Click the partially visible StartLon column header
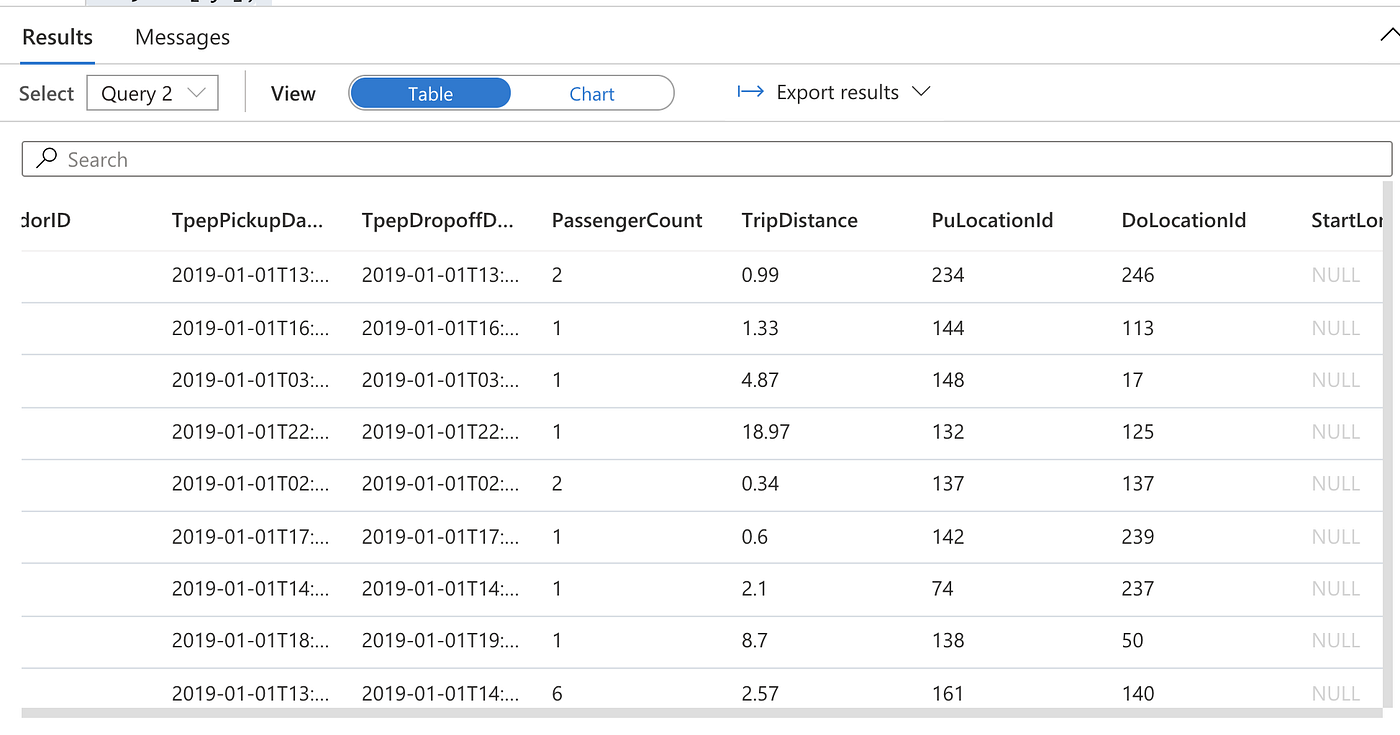The height and width of the screenshot is (735, 1400). (1347, 221)
